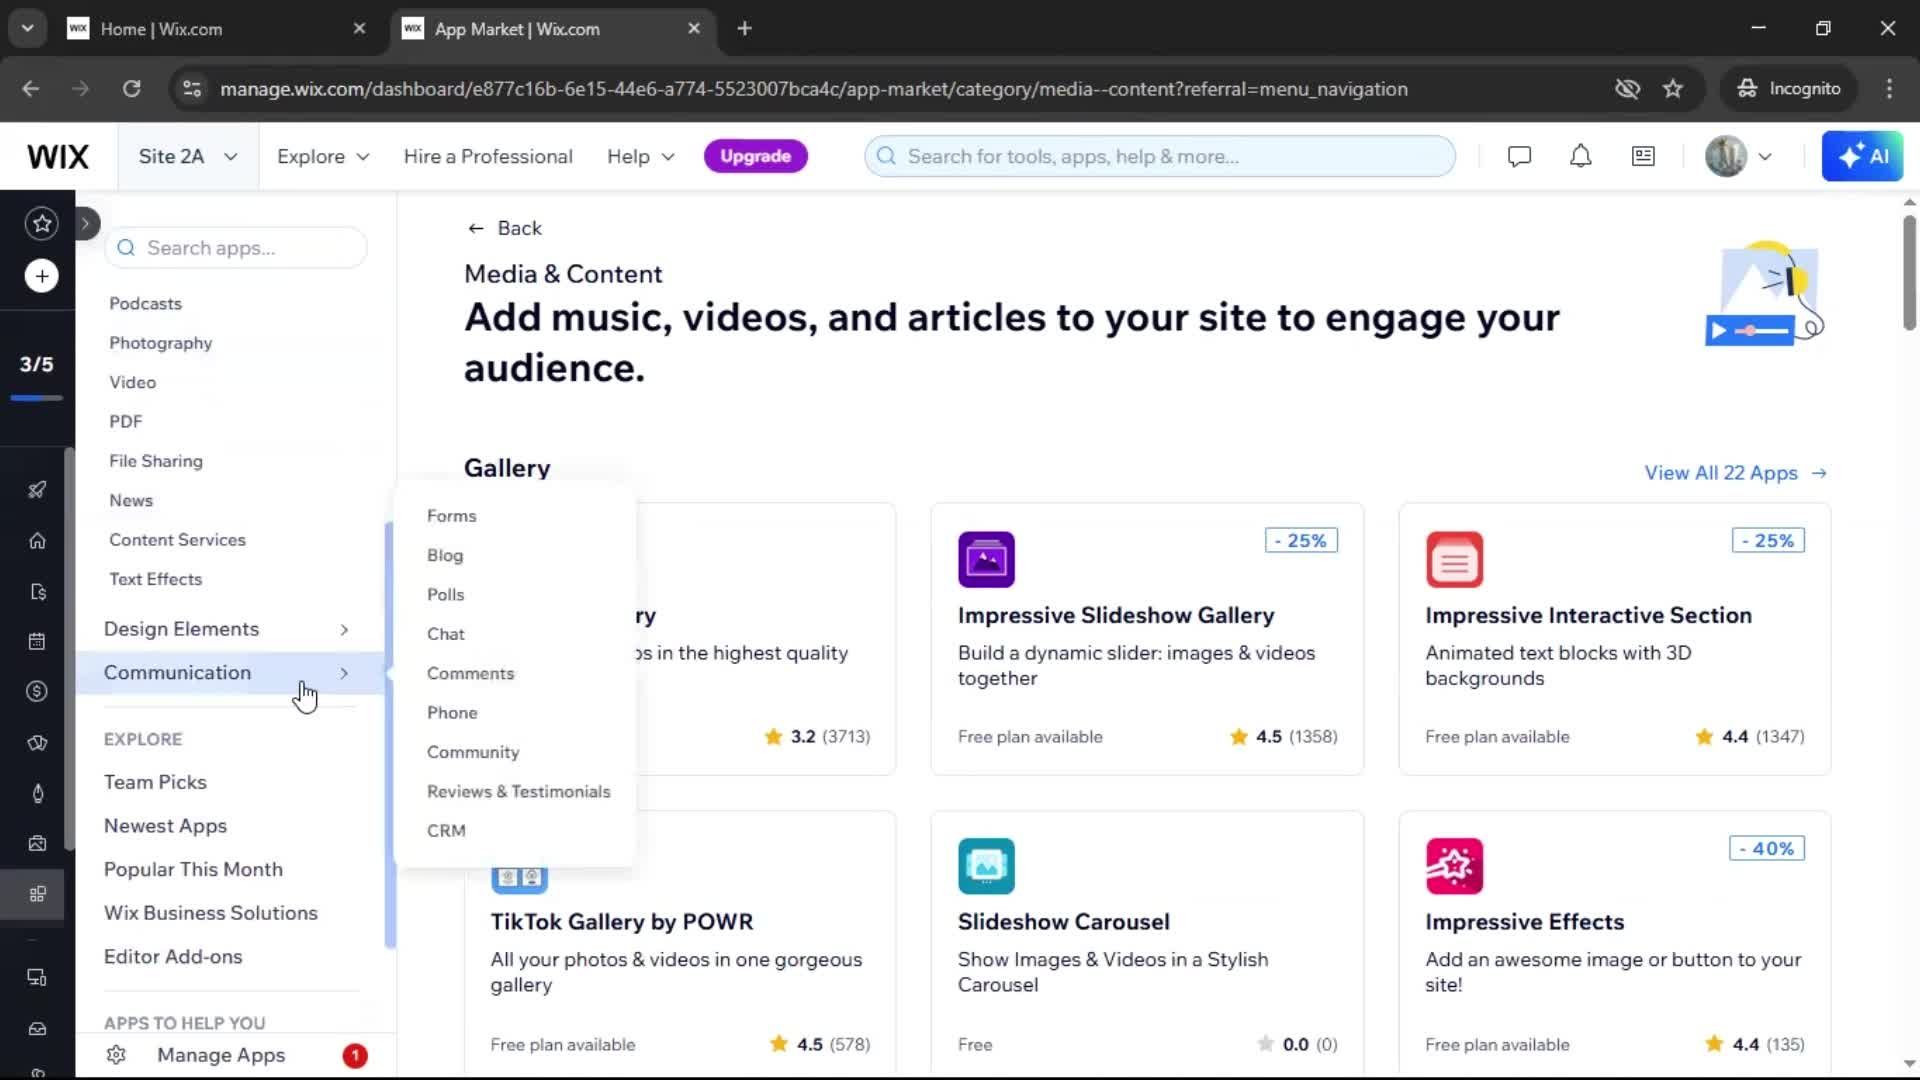This screenshot has height=1080, width=1920.
Task: Open the favorites star icon in left rail
Action: 41,223
